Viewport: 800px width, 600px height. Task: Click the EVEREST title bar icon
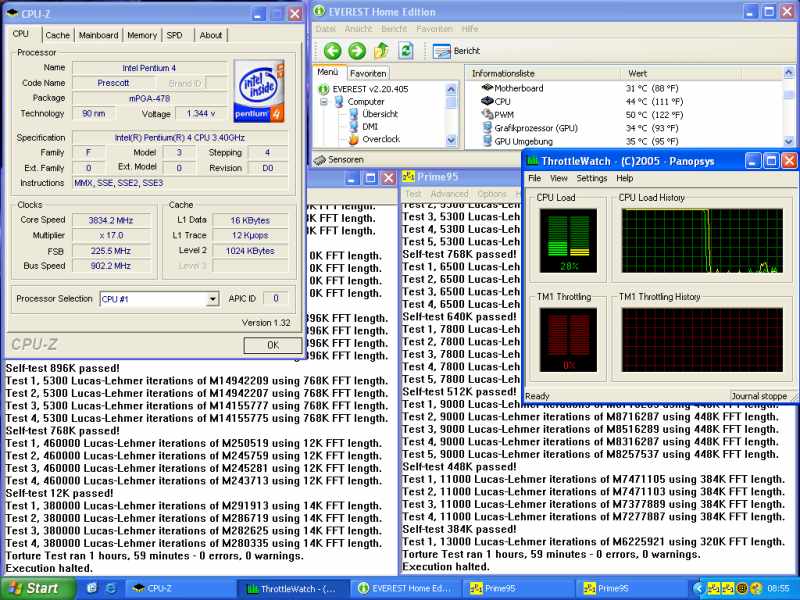(x=319, y=11)
